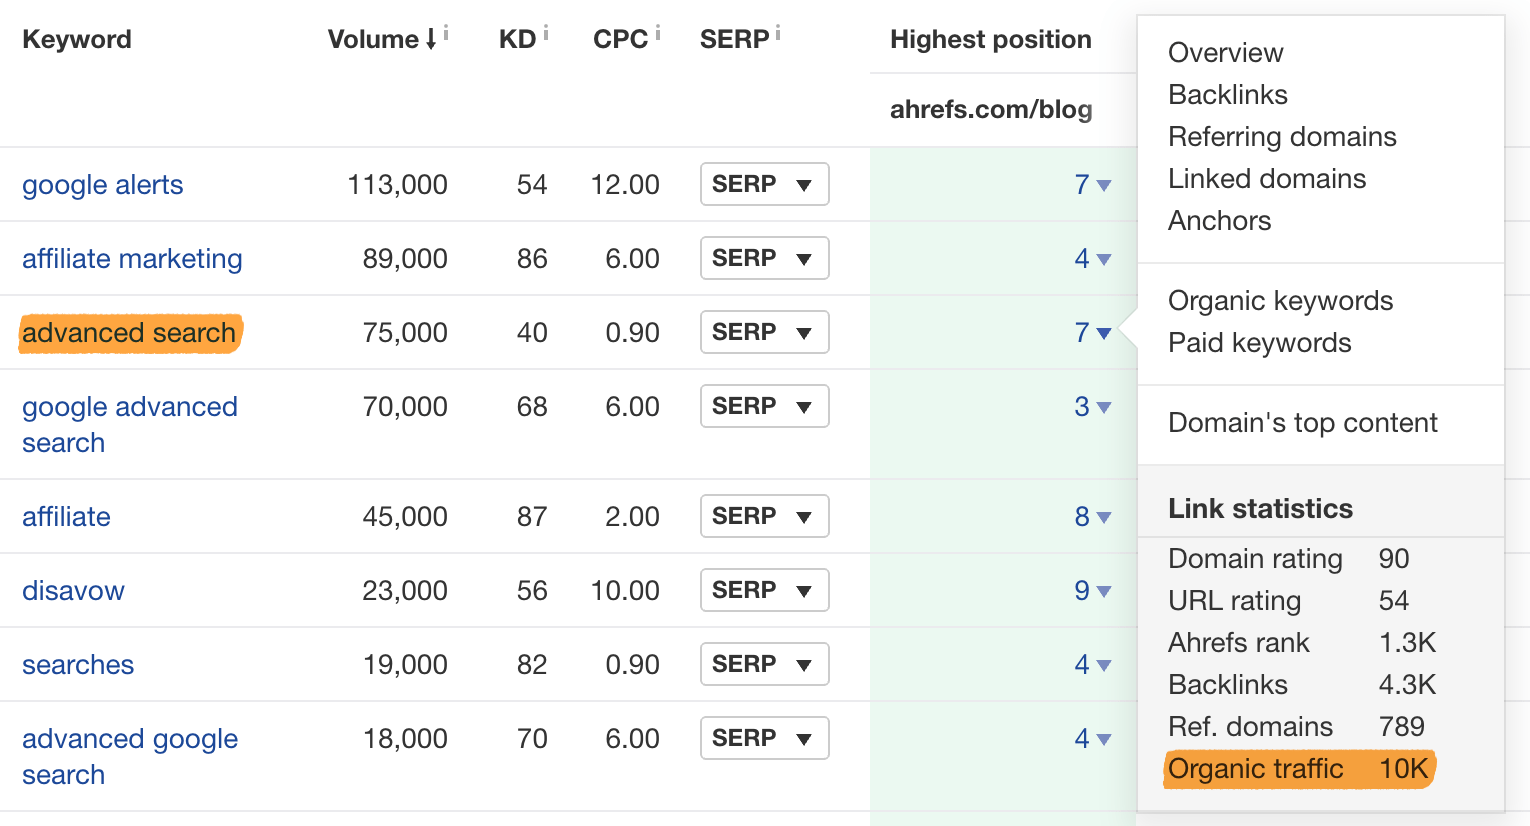Click the ahrefs.com/blog column header

click(990, 109)
